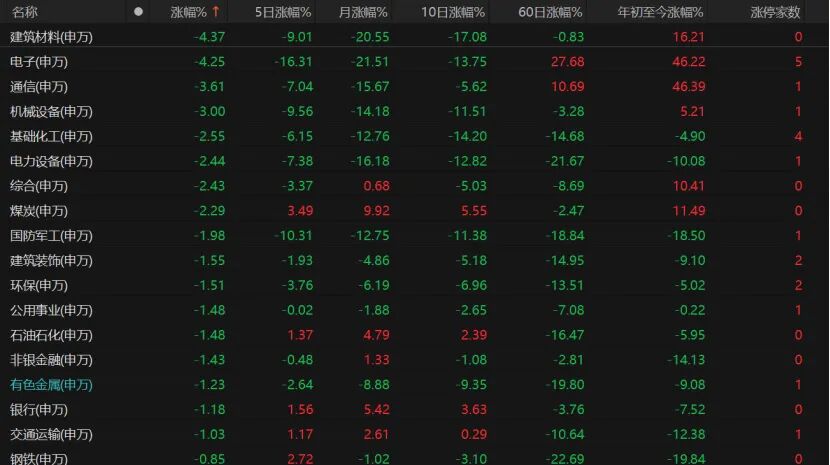Viewport: 830px width, 465px height.
Task: Click 10日涨幅 value -6.96 for 环保
Action: (471, 285)
